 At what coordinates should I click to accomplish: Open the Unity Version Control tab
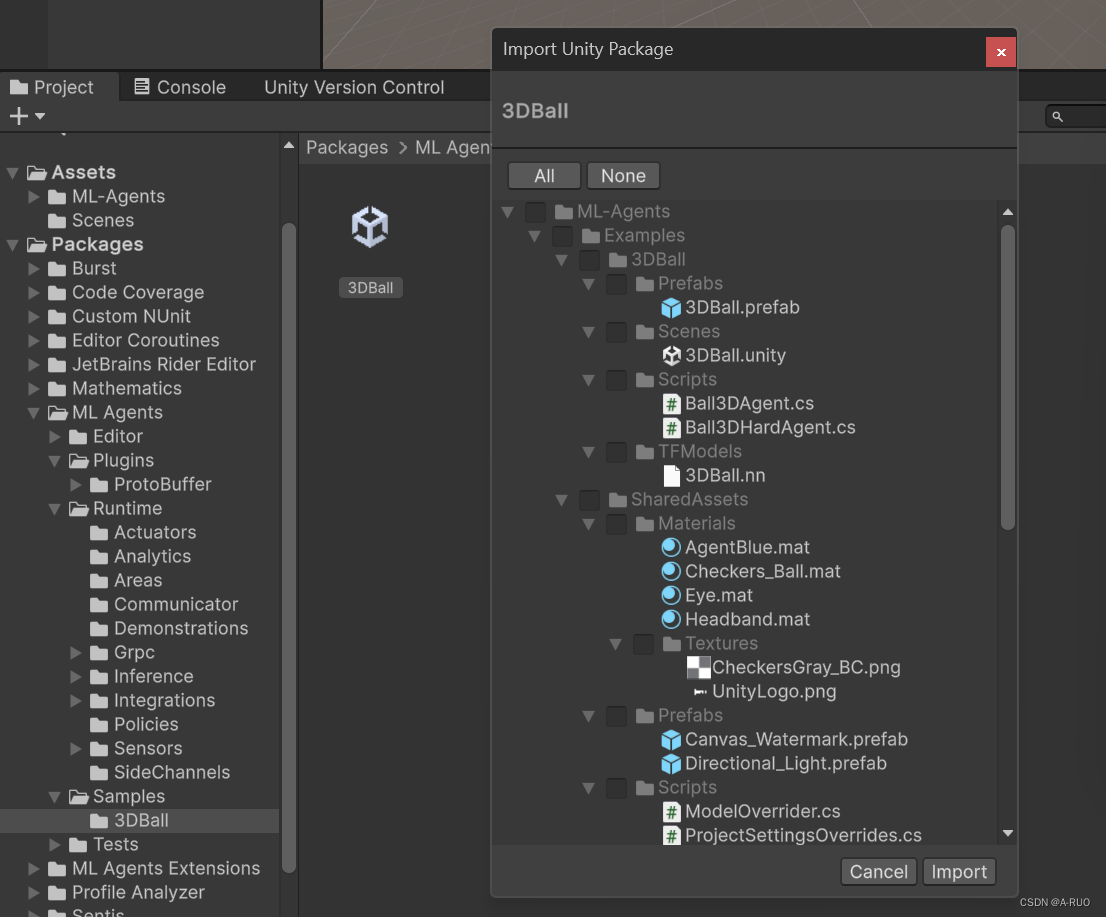coord(354,87)
